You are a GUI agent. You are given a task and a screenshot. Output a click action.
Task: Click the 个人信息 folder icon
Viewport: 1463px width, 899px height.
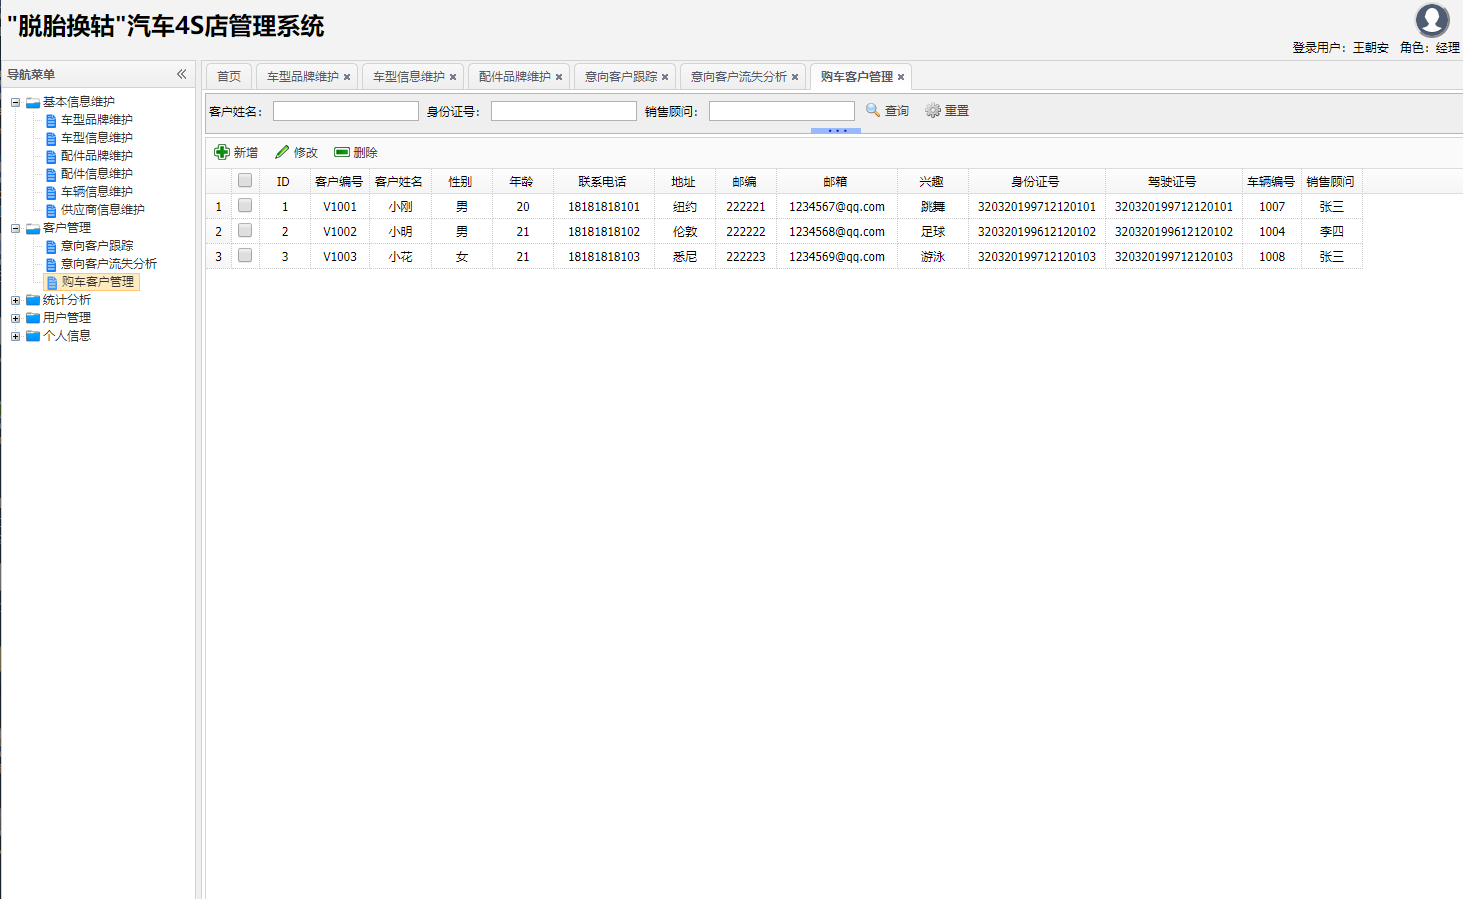tap(33, 336)
